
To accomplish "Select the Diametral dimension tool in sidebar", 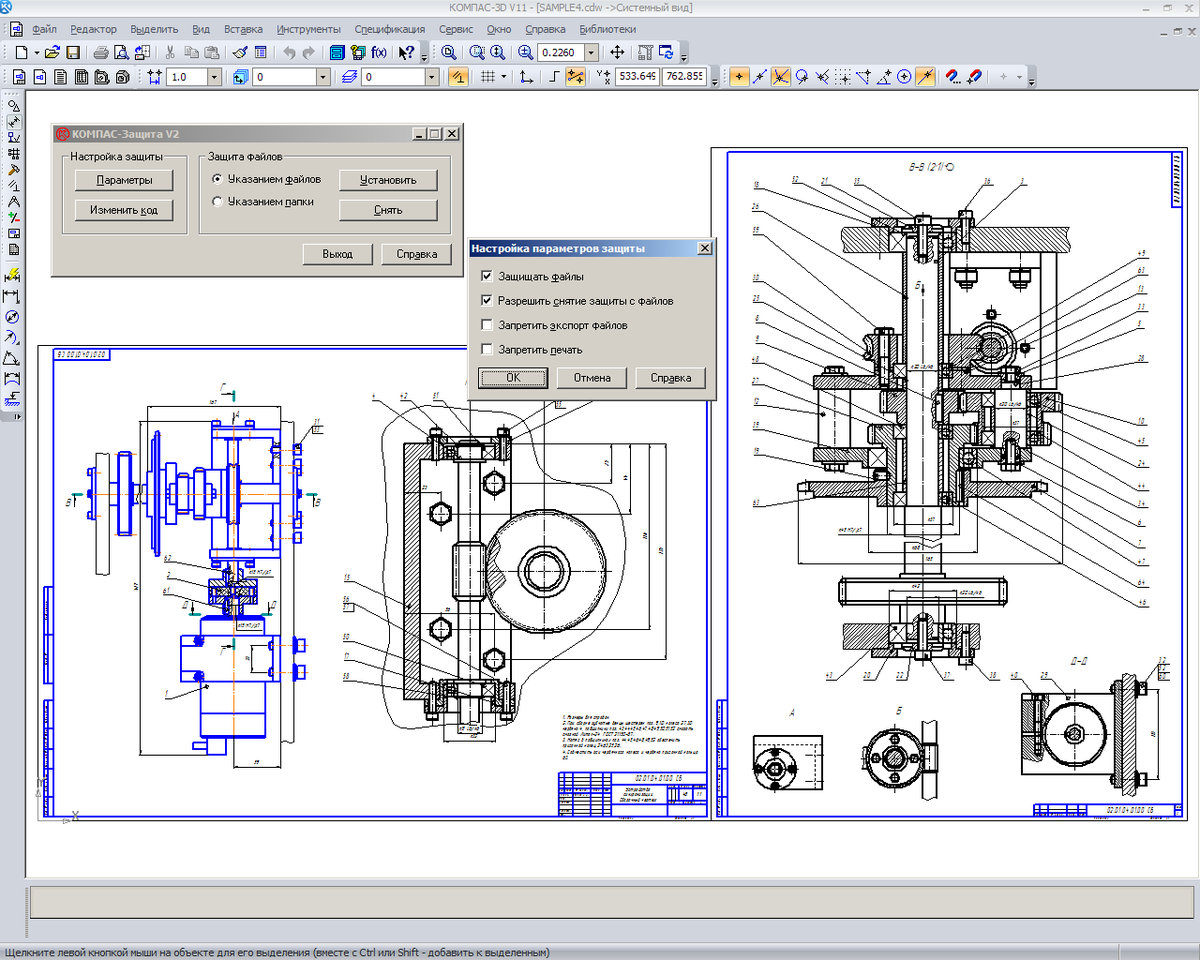I will pyautogui.click(x=13, y=317).
